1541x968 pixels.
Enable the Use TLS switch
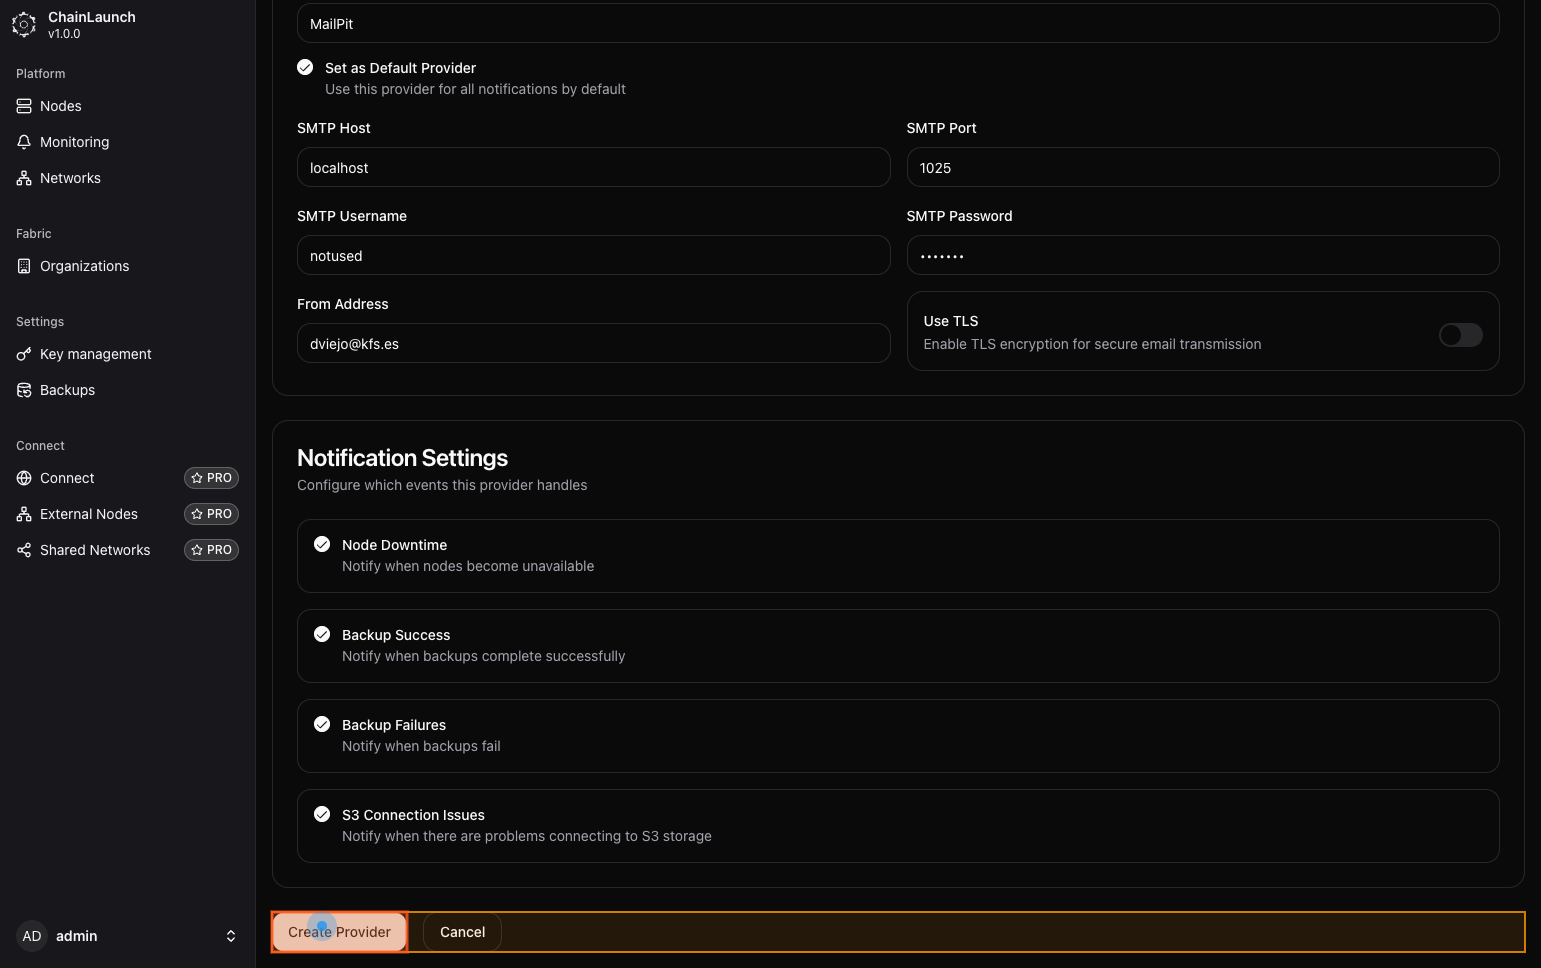tap(1460, 335)
